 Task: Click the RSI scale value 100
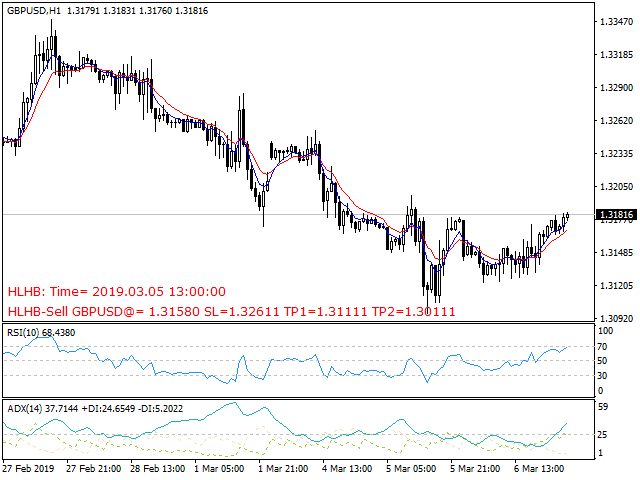tap(605, 331)
